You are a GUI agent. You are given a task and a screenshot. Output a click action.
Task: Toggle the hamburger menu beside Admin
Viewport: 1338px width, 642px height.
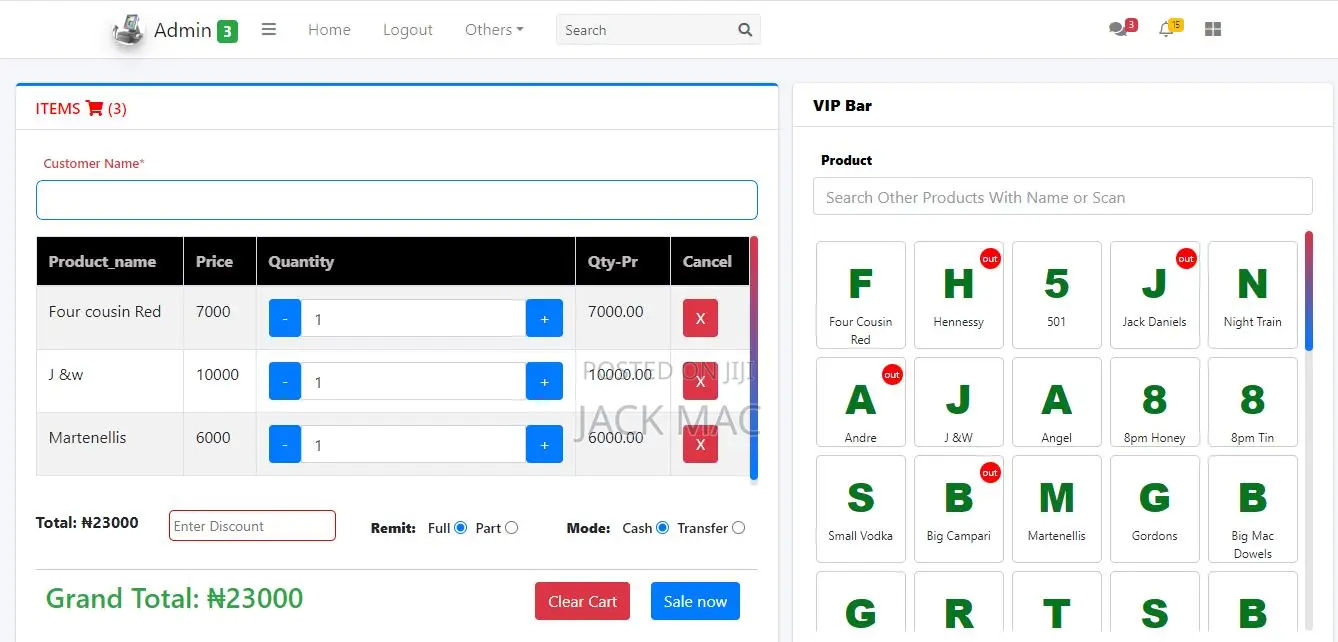click(268, 29)
